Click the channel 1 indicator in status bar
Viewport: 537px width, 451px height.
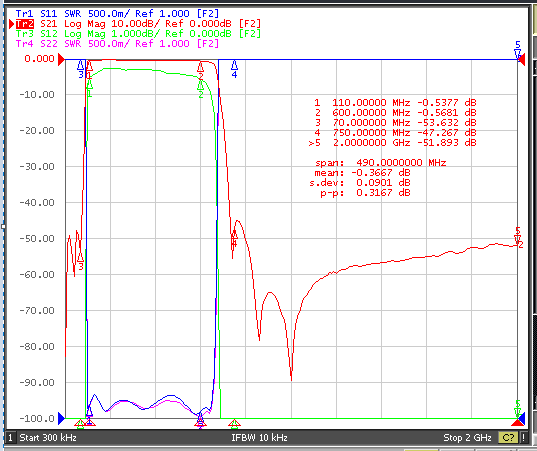click(x=10, y=438)
